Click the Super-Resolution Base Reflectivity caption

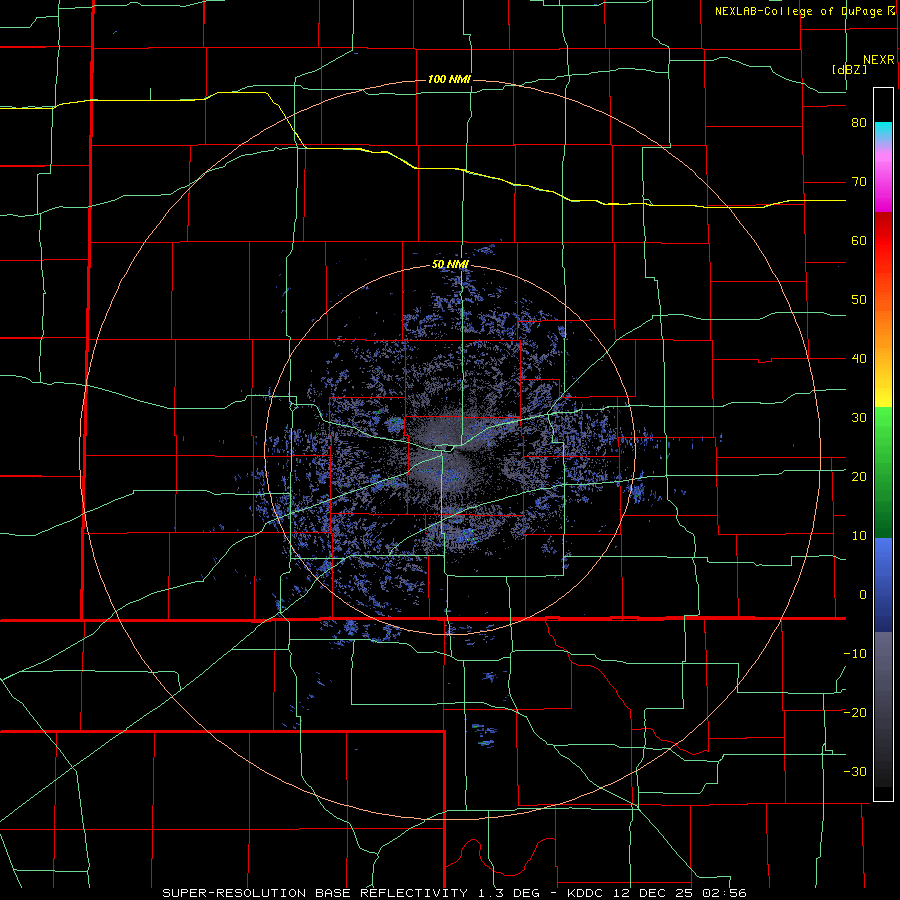point(454,893)
